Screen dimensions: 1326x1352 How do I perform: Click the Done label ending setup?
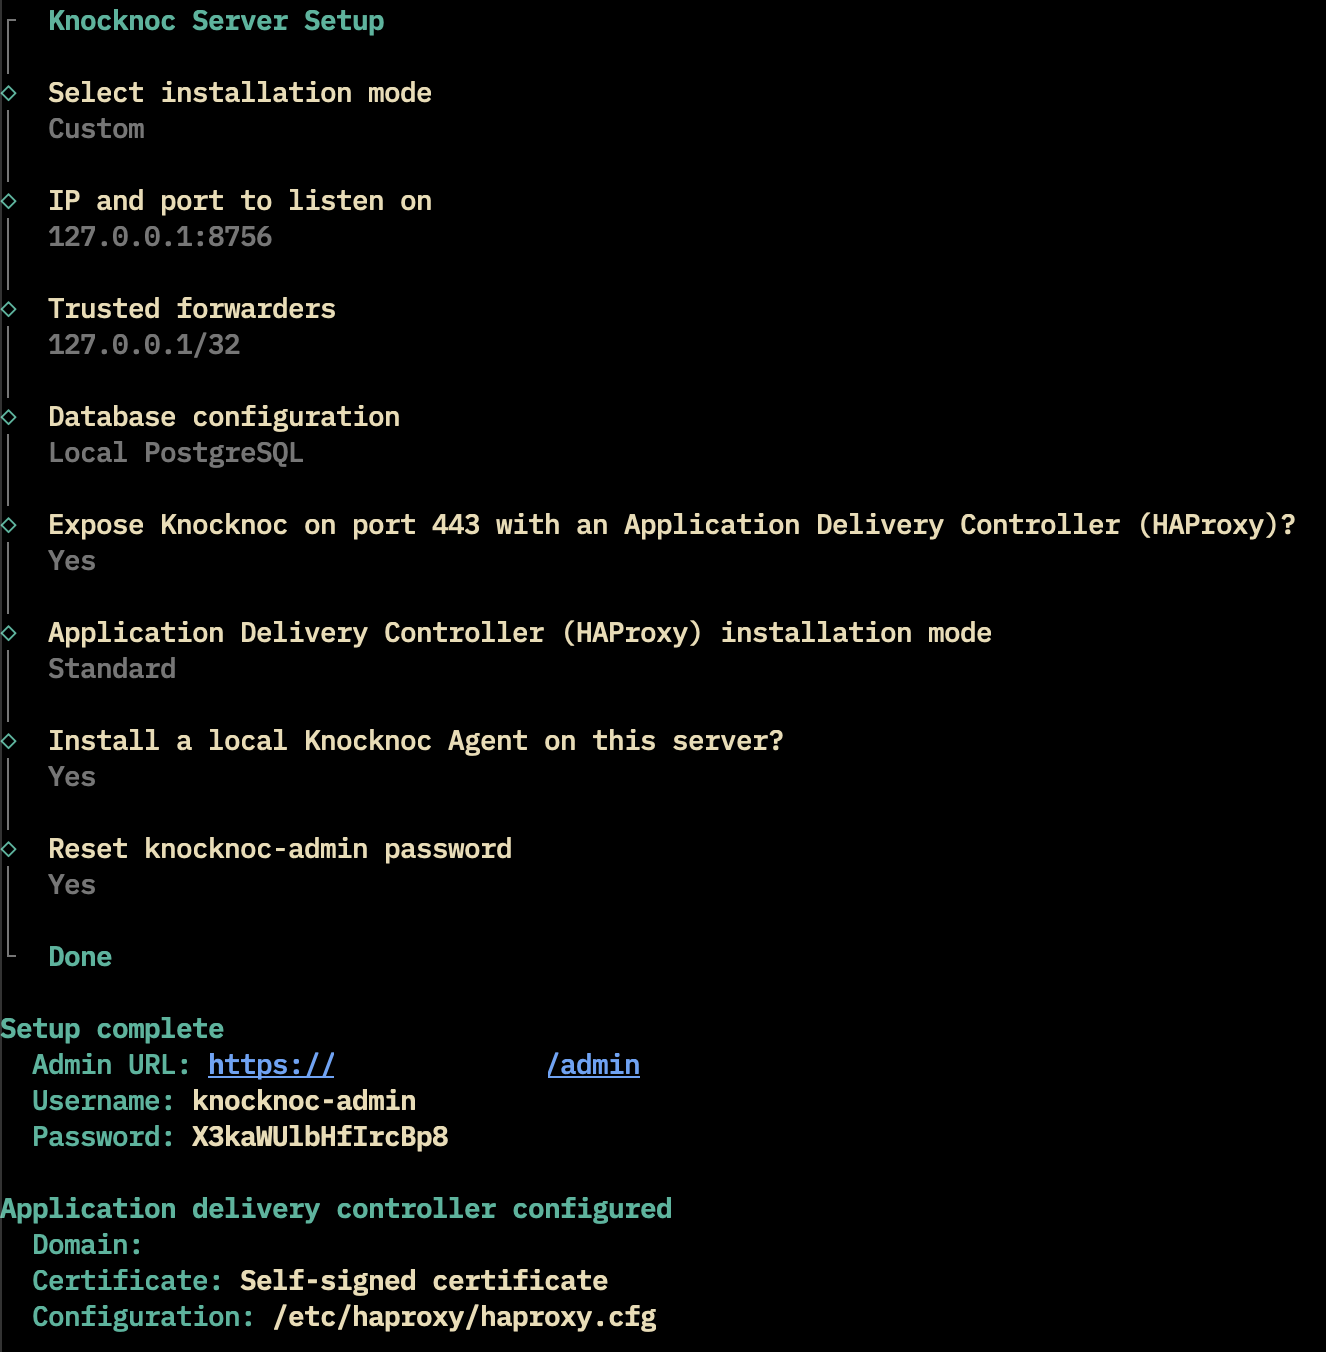pos(80,957)
